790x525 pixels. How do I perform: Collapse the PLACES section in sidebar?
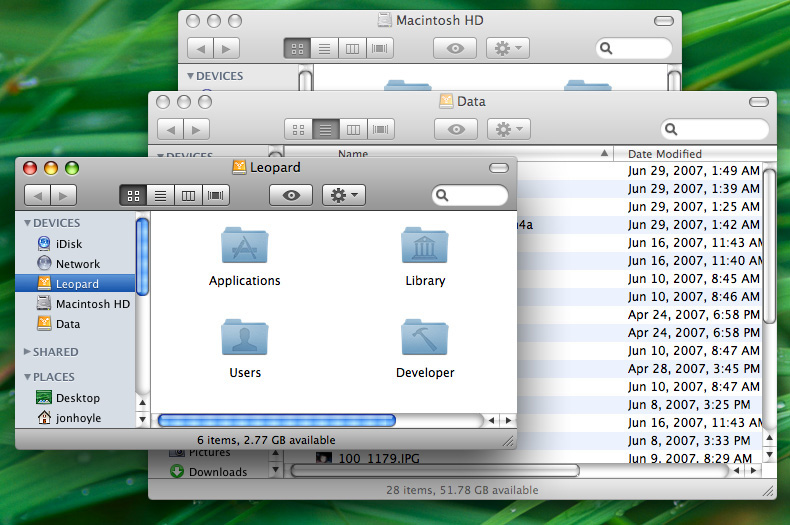click(28, 377)
